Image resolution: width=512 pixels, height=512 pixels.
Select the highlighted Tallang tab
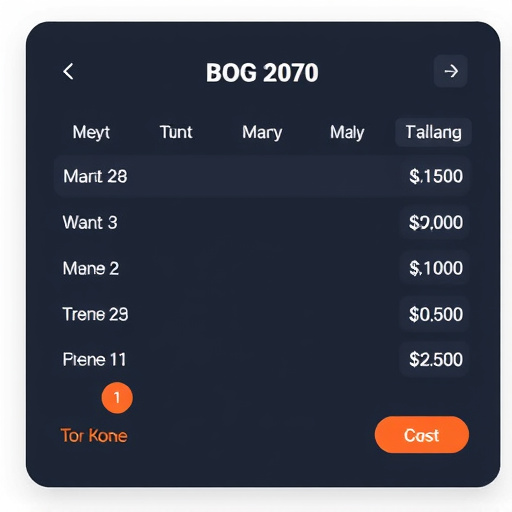(433, 132)
